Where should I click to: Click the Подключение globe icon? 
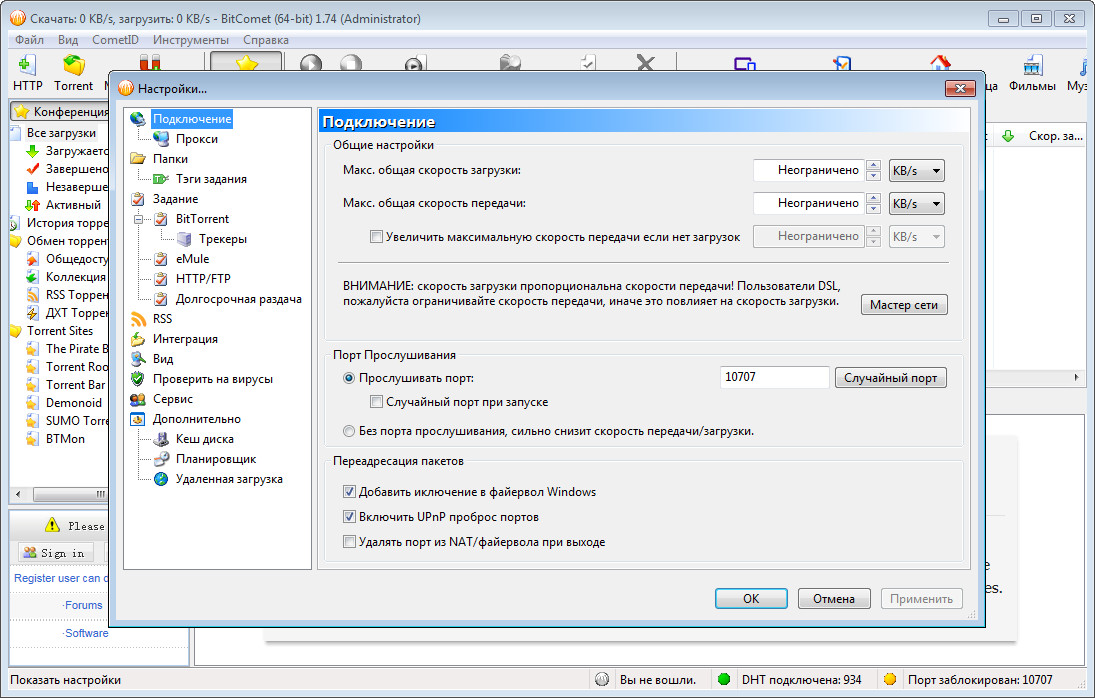pyautogui.click(x=138, y=119)
